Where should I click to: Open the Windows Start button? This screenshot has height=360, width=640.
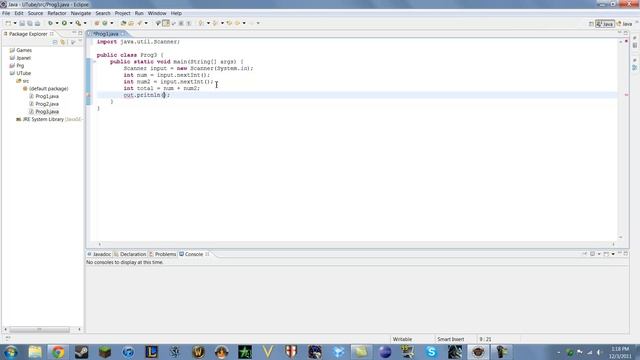coord(11,352)
